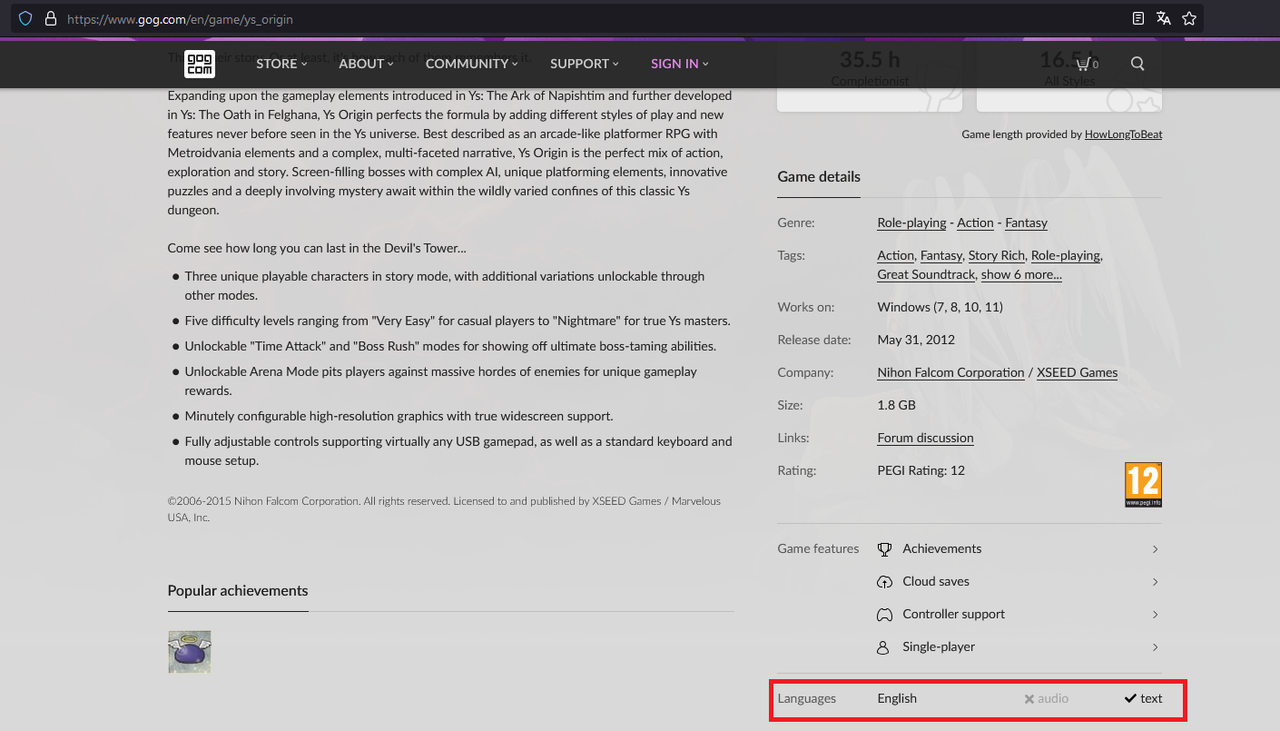The width and height of the screenshot is (1280, 731).
Task: Open the purple slime achievement thumbnail
Action: pyautogui.click(x=189, y=651)
